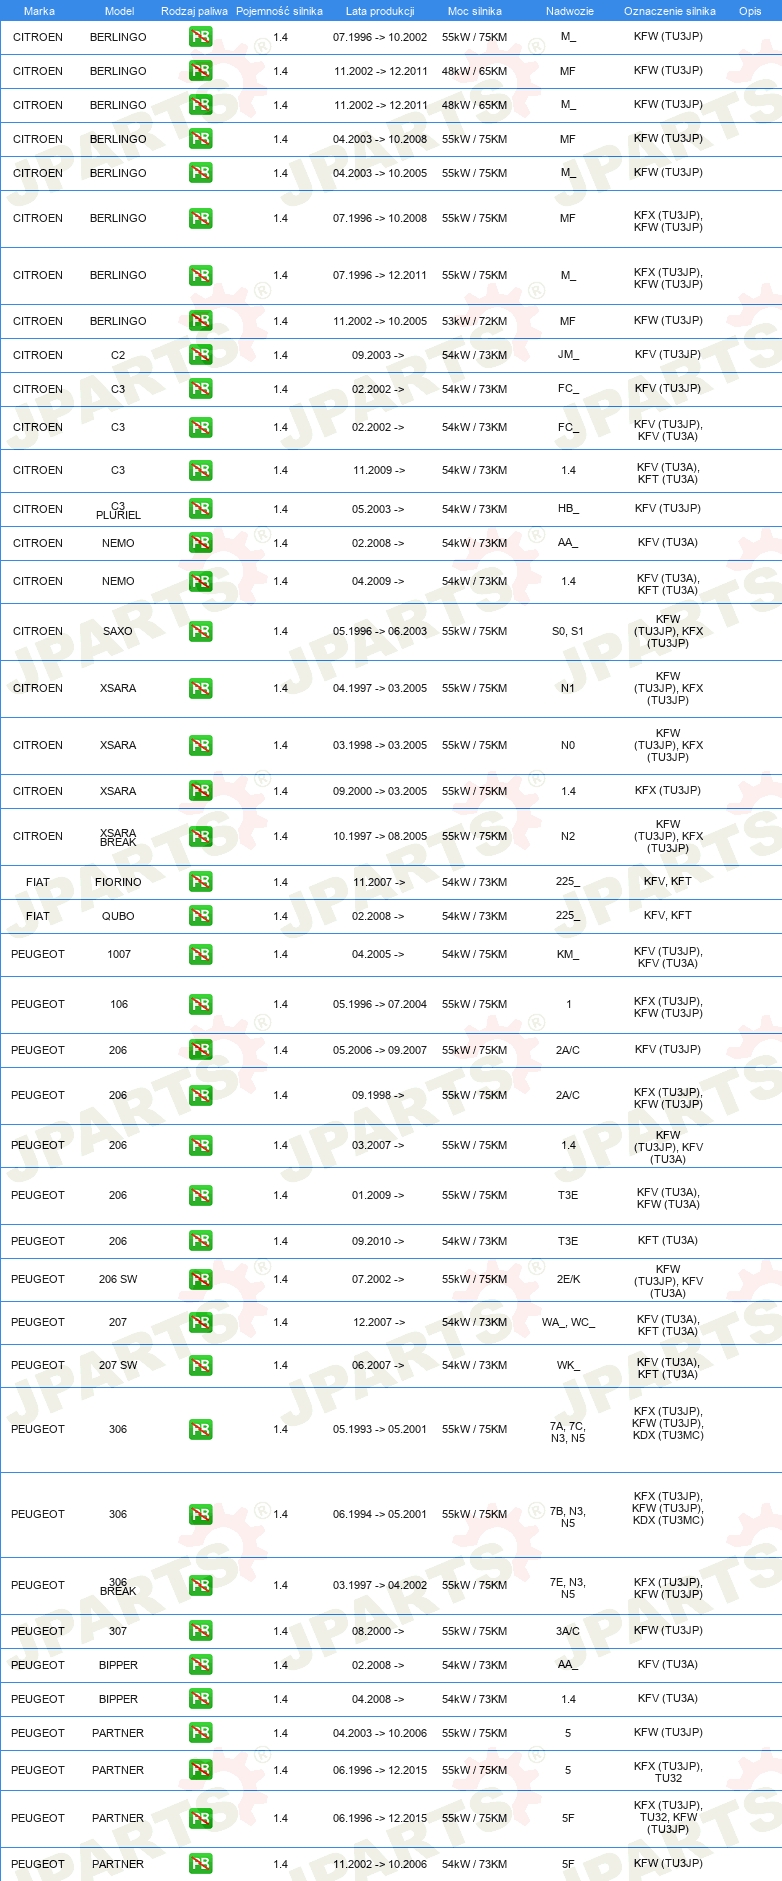
Task: Click the fuel icon in the FIAT QUBO row
Action: [200, 916]
